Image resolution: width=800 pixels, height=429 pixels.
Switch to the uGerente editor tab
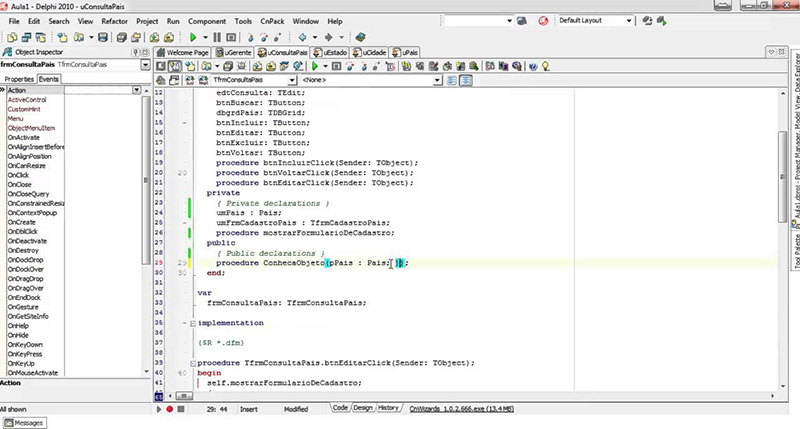[234, 52]
